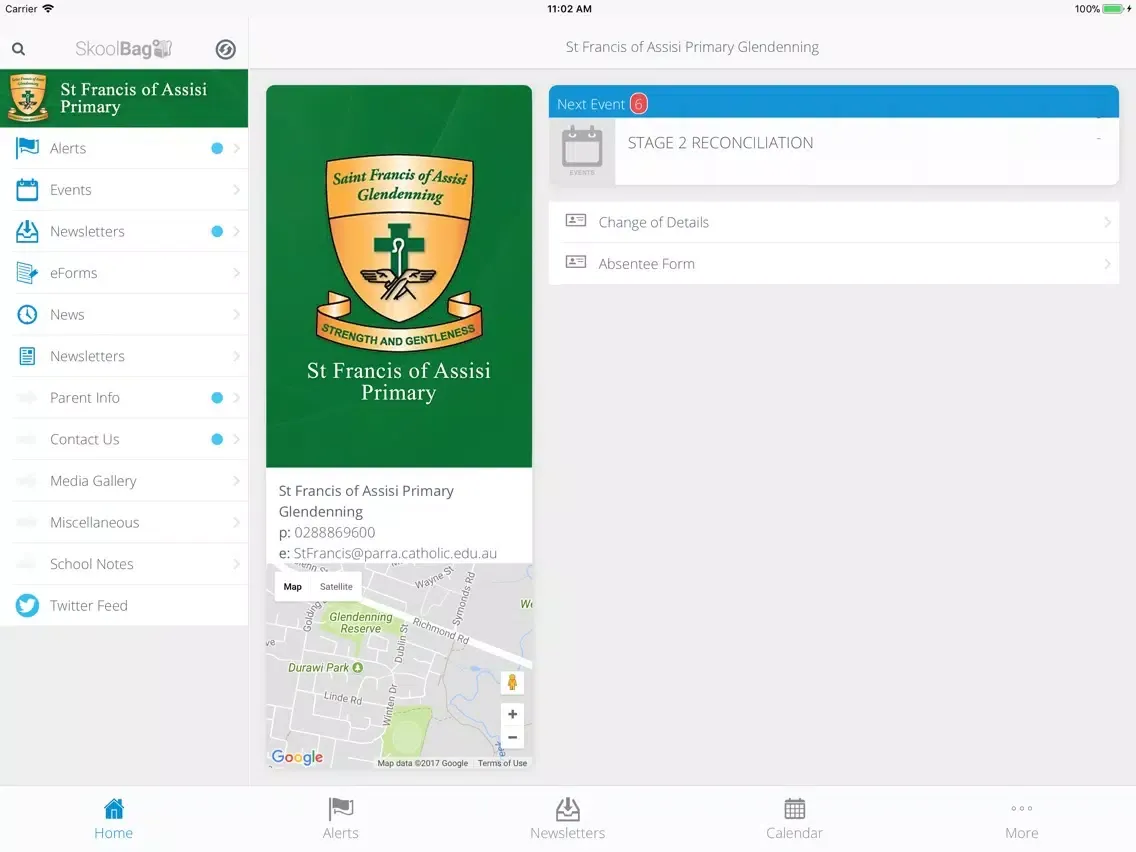Viewport: 1136px width, 852px height.
Task: Tap the Next Event header bar
Action: (x=834, y=102)
